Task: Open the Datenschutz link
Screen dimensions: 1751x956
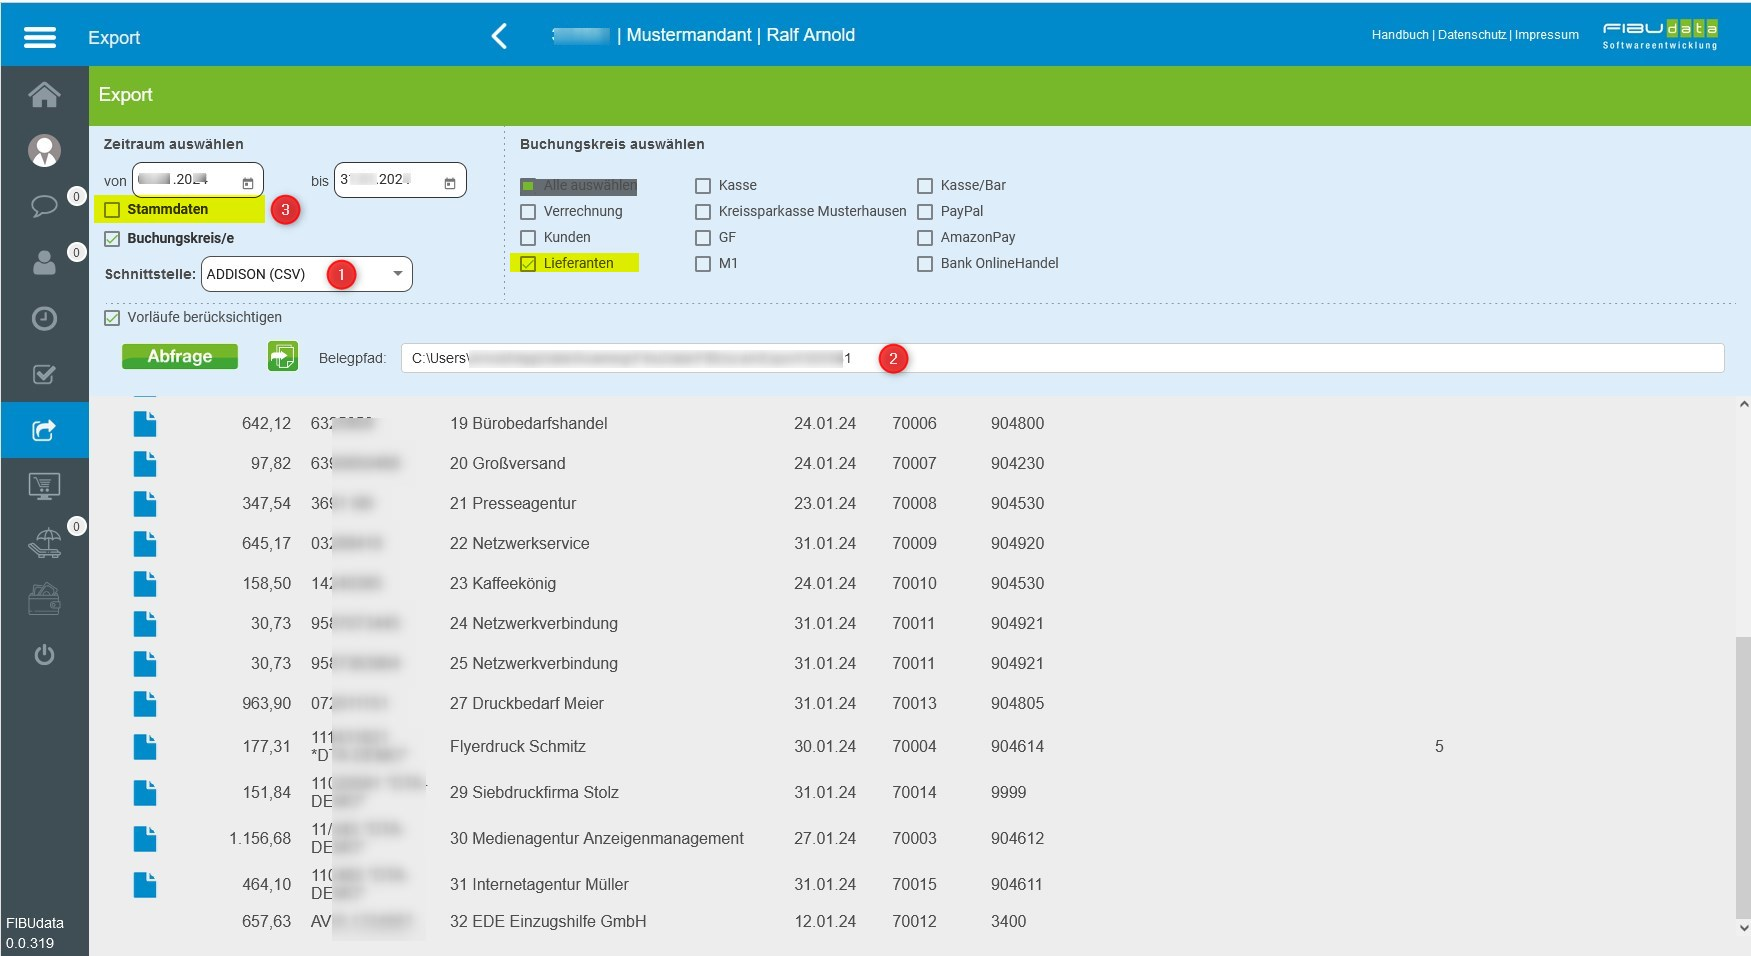Action: tap(1471, 35)
